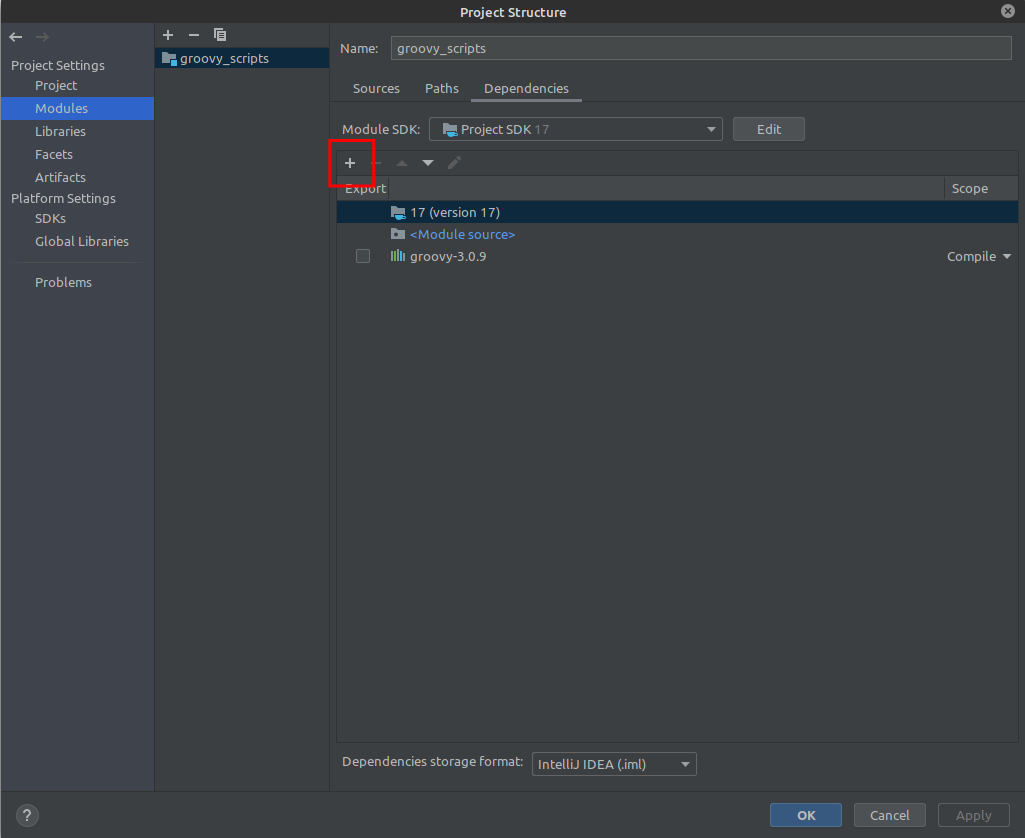The image size is (1025, 838).
Task: Add a dependency with the plus icon
Action: point(350,163)
